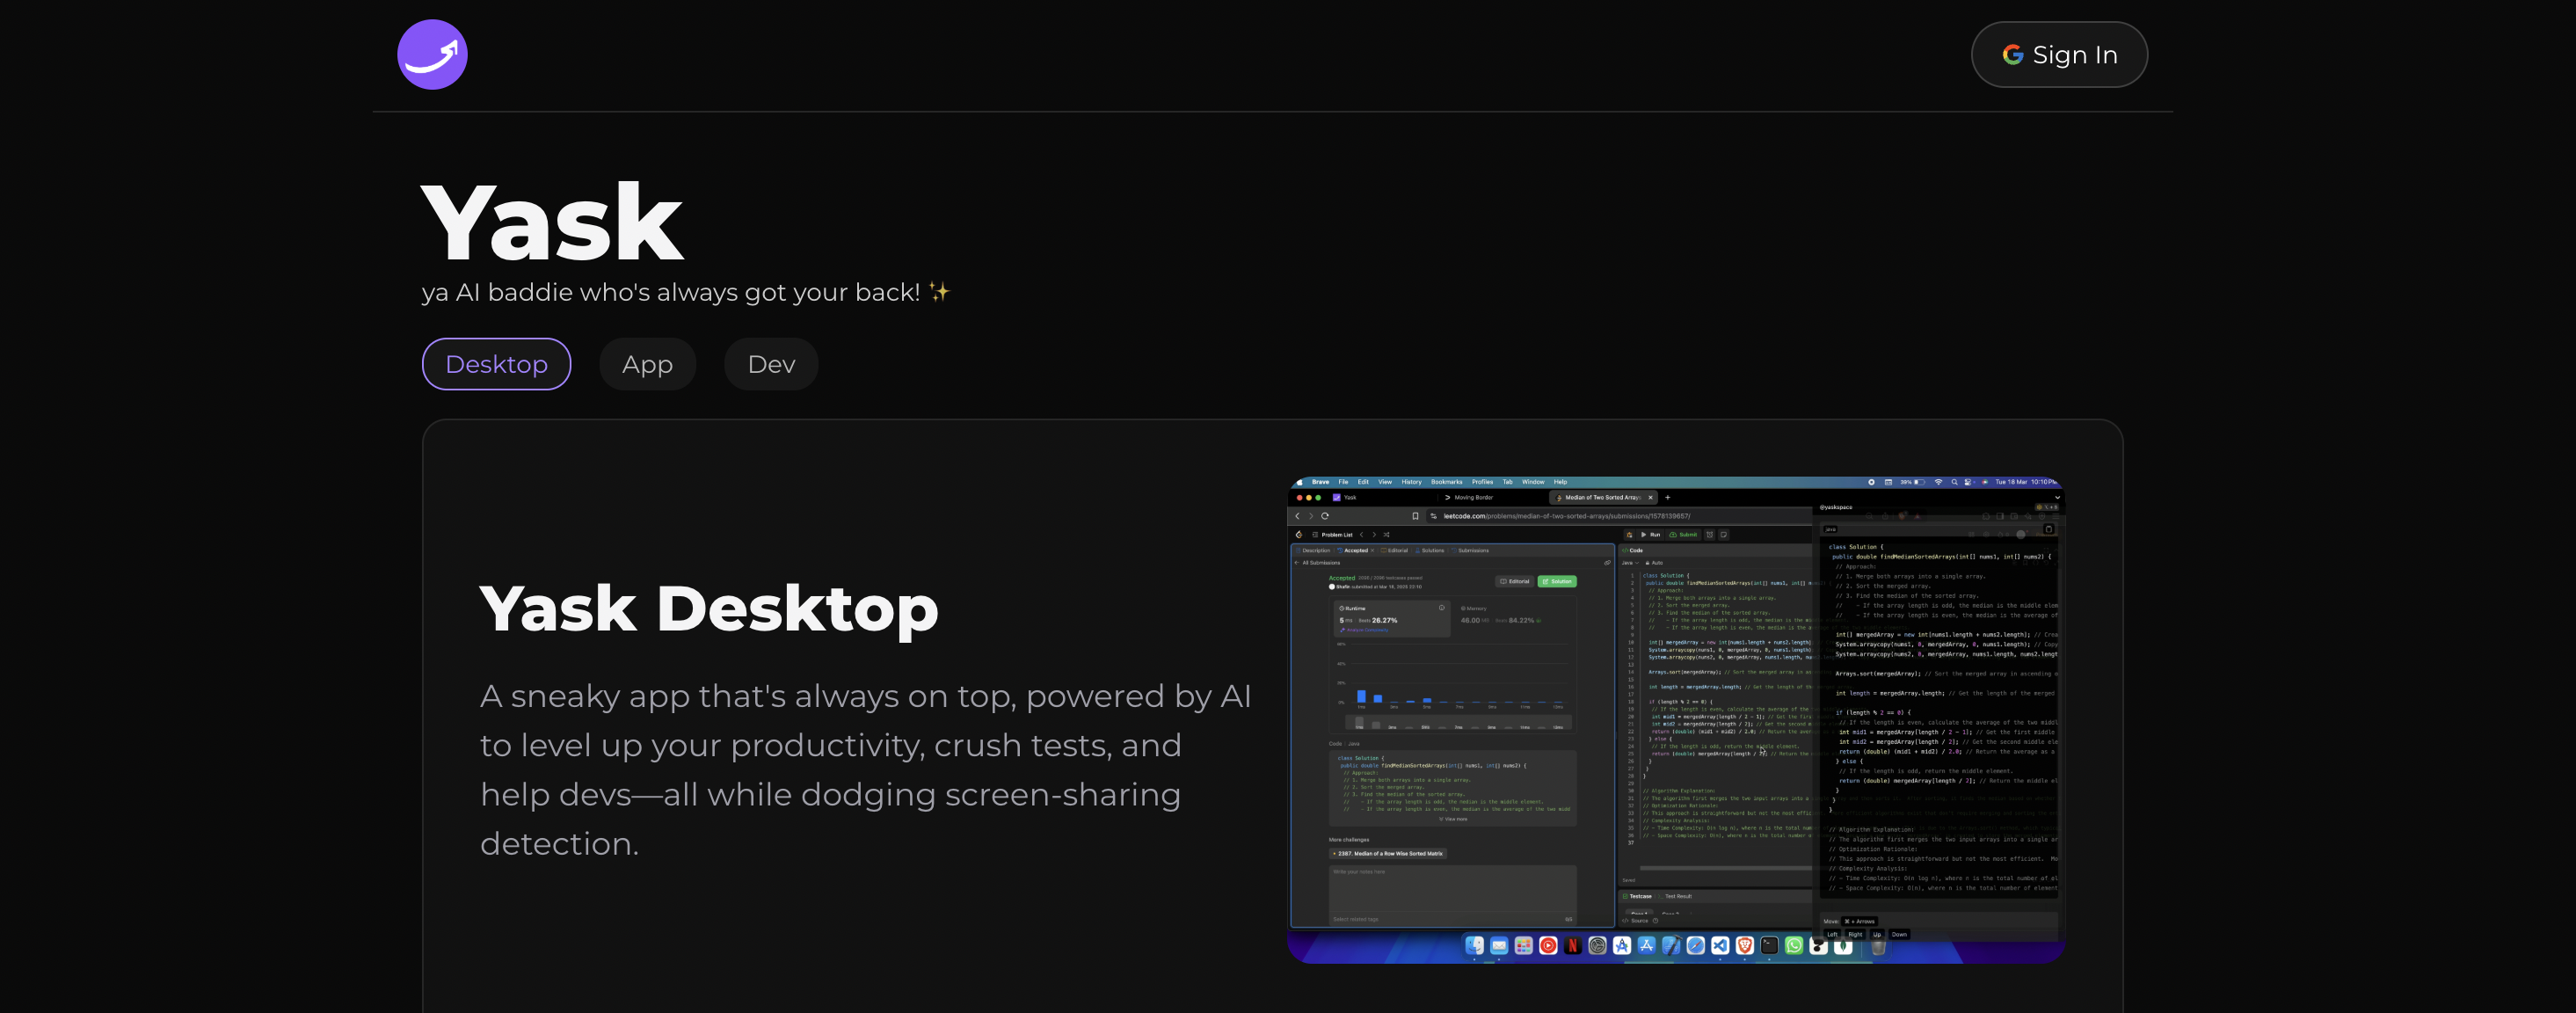Switch to the App tab

(x=647, y=364)
